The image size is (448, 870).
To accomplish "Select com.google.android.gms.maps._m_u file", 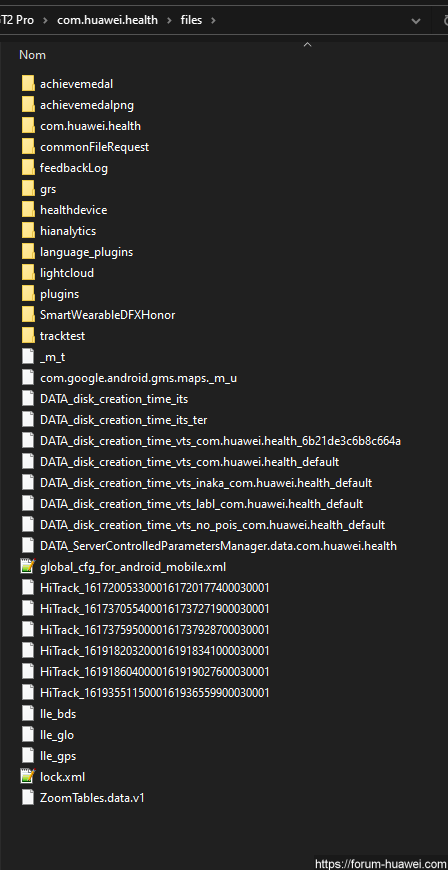I will pos(138,378).
